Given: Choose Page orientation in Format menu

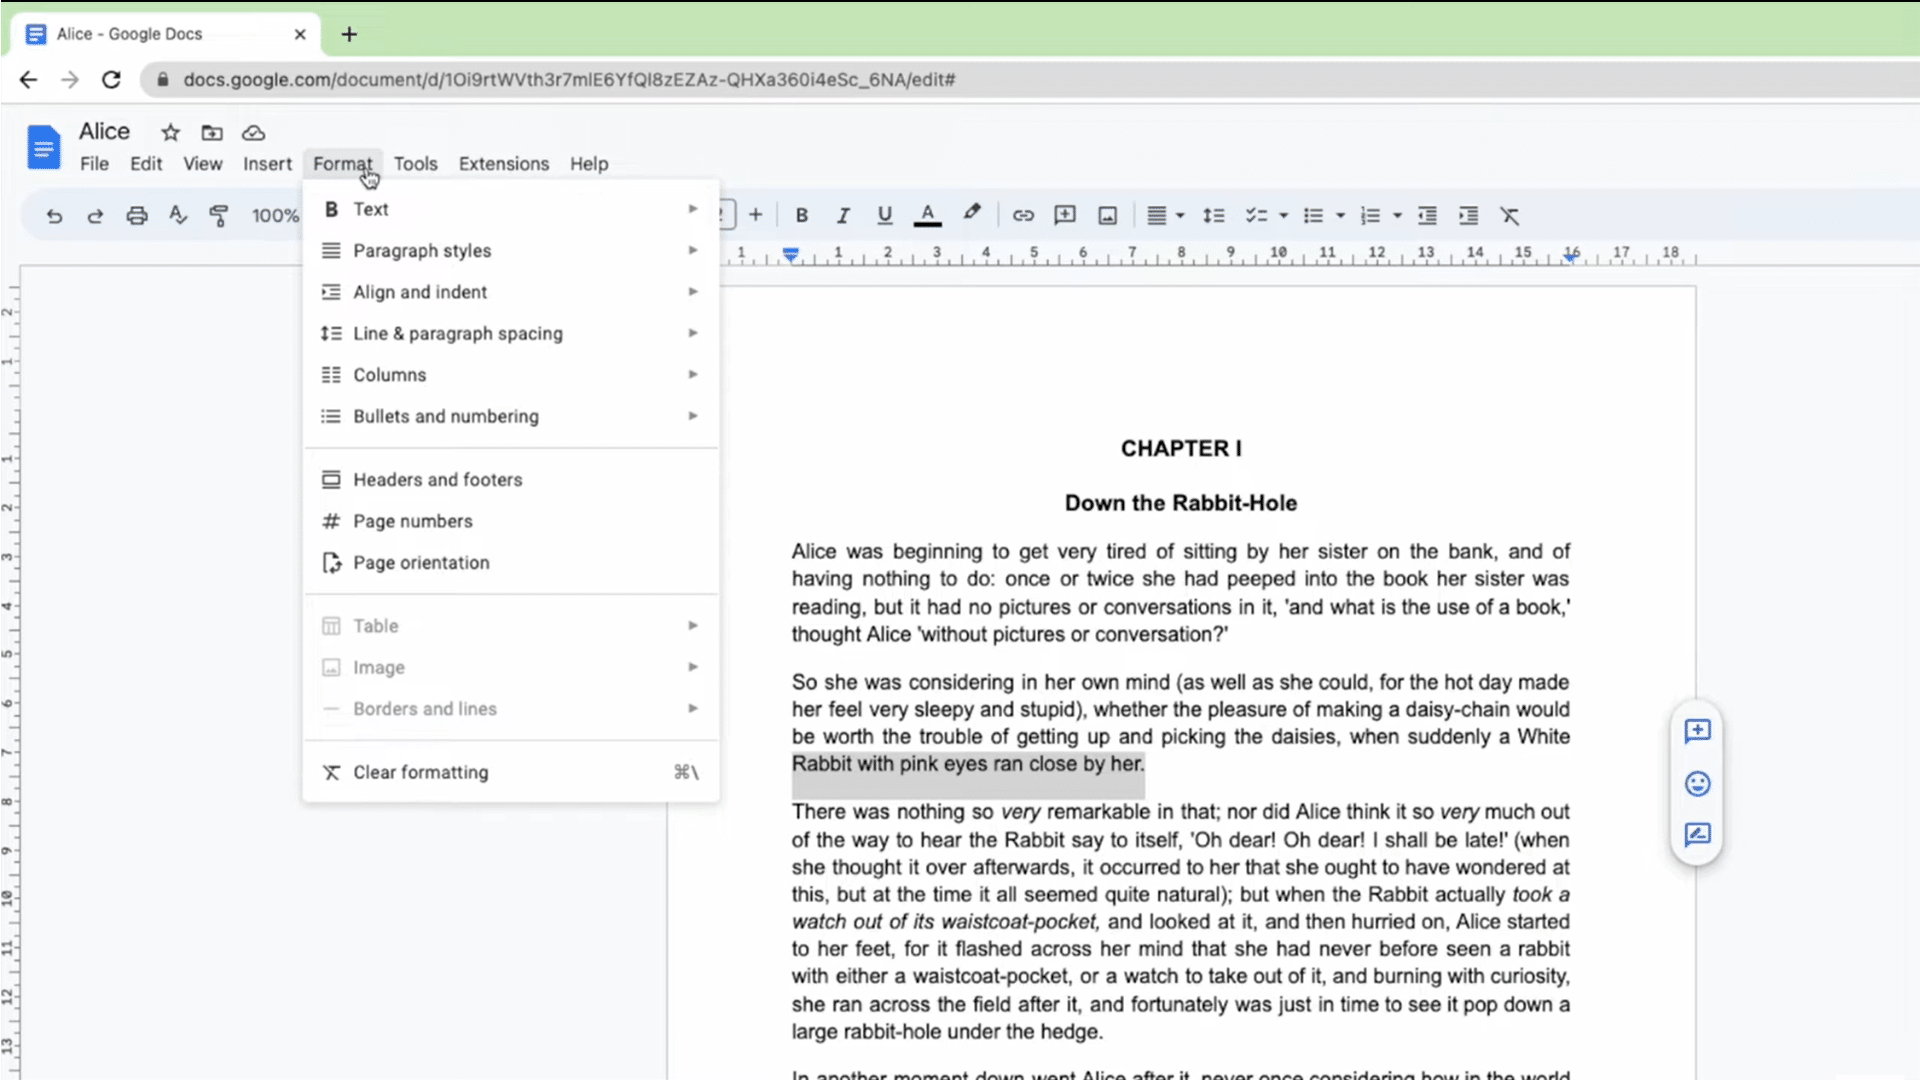Looking at the screenshot, I should [x=511, y=563].
